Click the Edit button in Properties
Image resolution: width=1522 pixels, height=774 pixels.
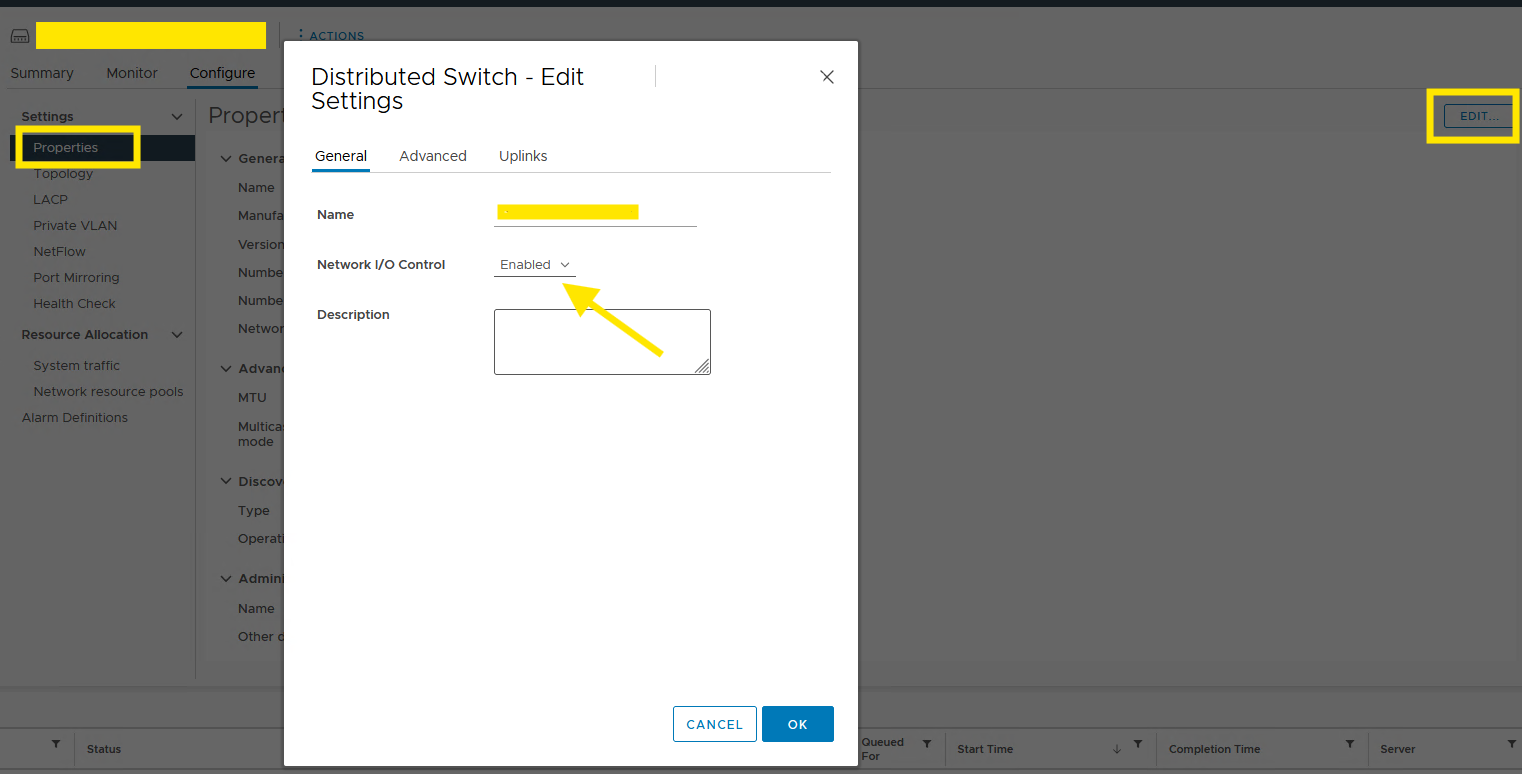coord(1479,116)
